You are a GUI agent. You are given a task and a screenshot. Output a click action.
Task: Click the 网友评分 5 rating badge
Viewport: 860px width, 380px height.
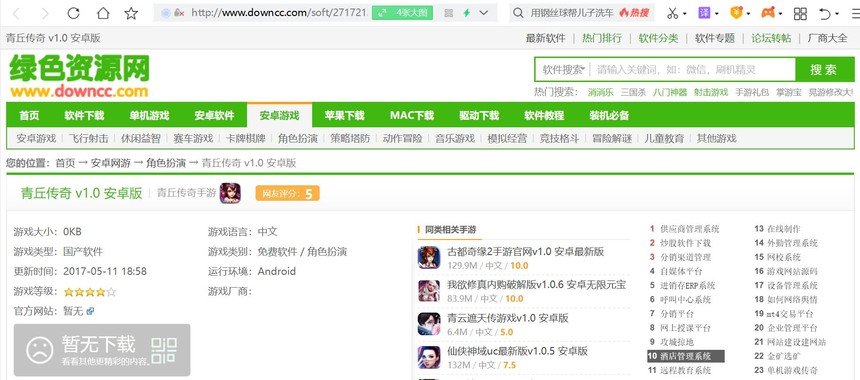(287, 193)
